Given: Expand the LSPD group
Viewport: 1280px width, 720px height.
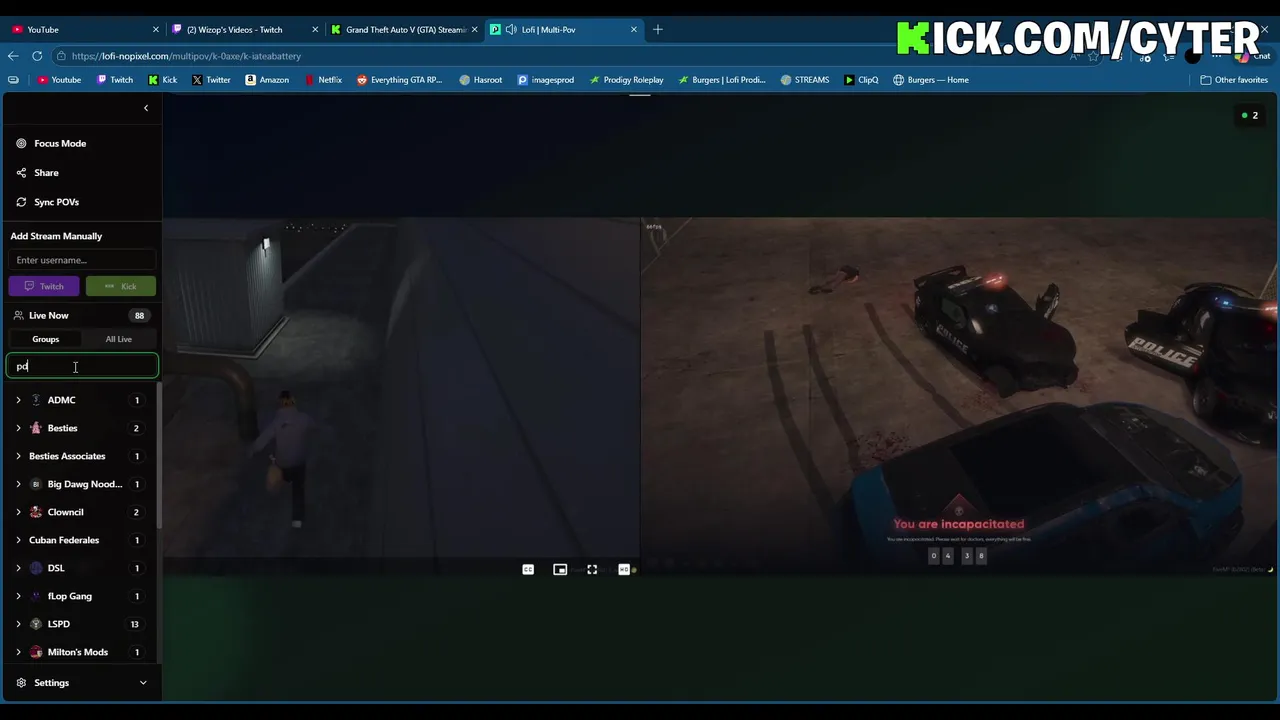Looking at the screenshot, I should 18,624.
